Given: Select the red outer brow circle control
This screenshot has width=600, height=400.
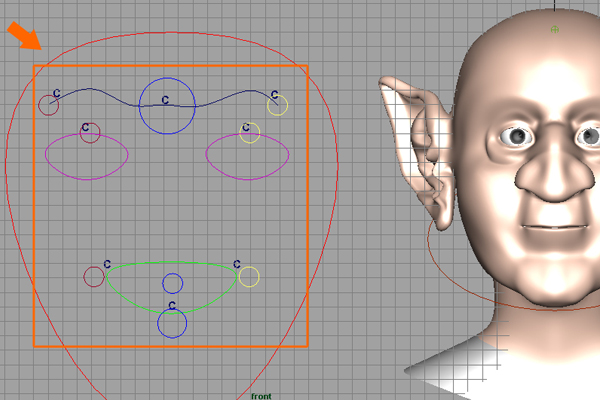Looking at the screenshot, I should [x=49, y=105].
